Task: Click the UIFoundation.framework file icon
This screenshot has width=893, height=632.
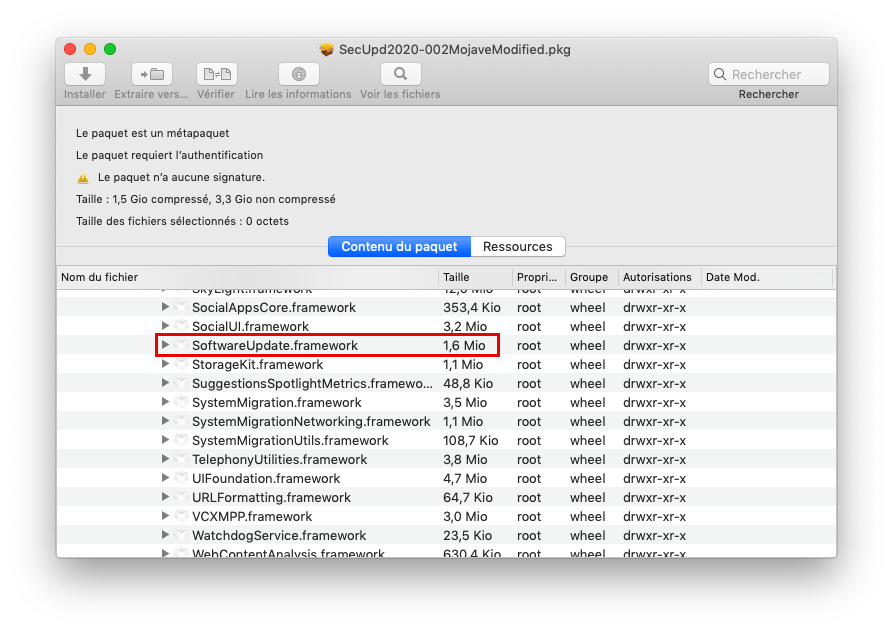Action: 181,478
